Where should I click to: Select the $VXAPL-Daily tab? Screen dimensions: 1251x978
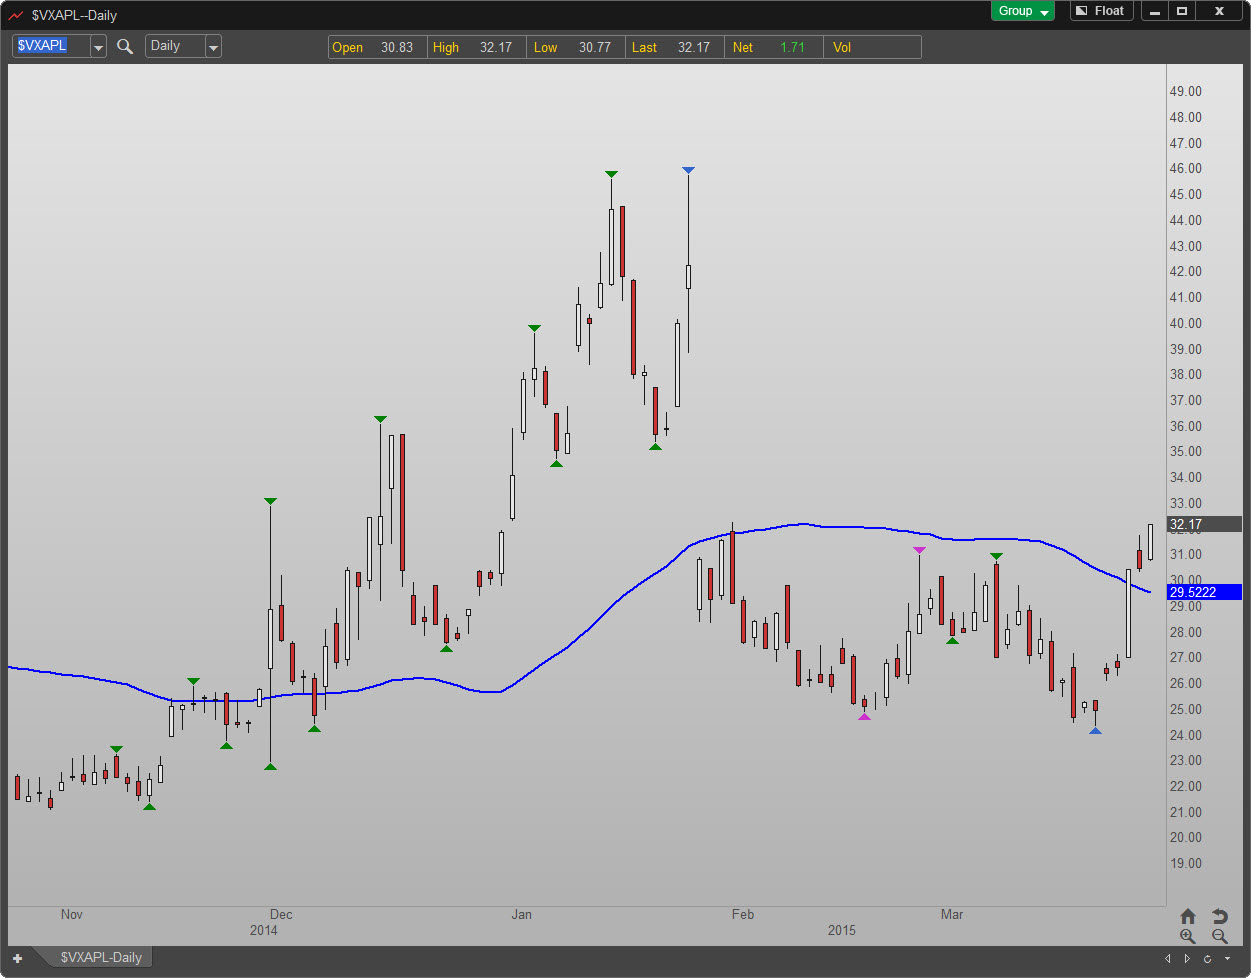[x=100, y=957]
